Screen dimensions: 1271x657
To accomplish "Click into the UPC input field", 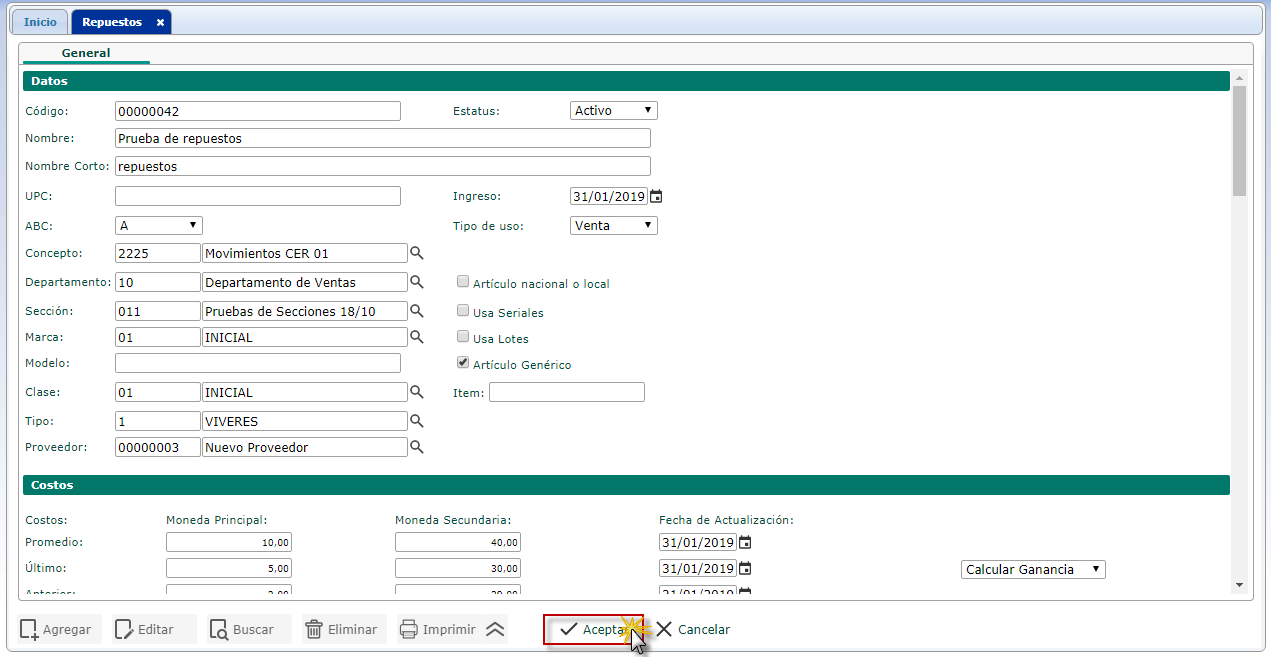I will point(257,196).
